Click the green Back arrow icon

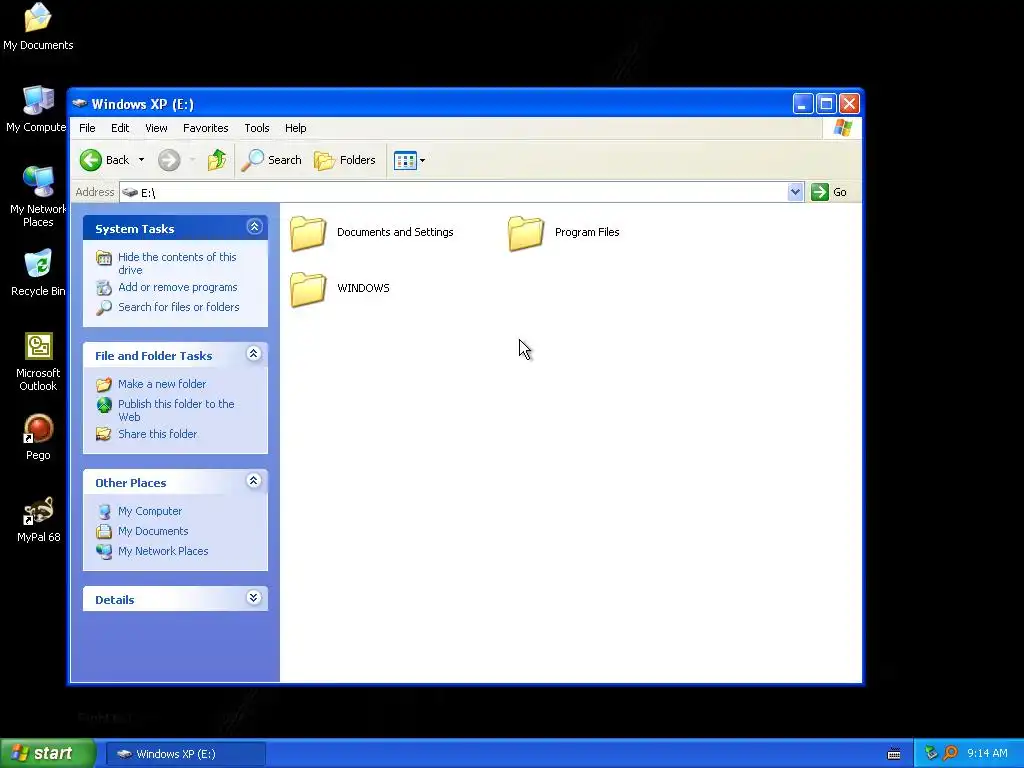(x=91, y=160)
